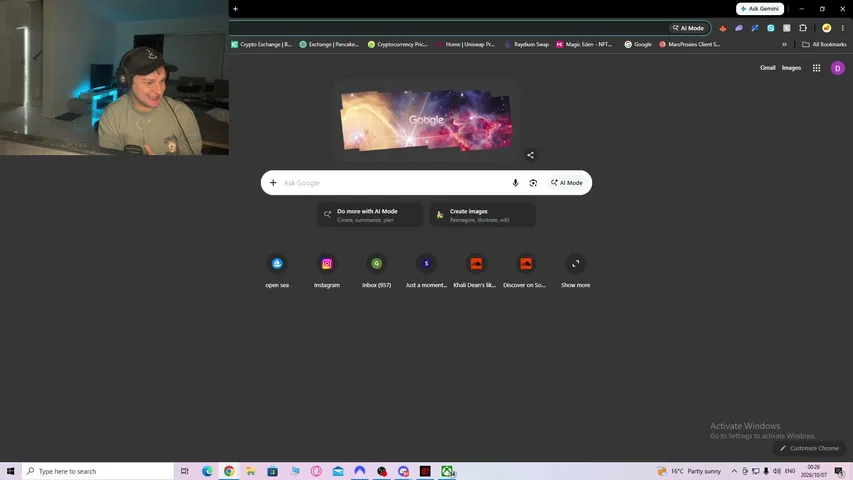
Task: Open the Khali Dean's likes shortcut
Action: 475,271
